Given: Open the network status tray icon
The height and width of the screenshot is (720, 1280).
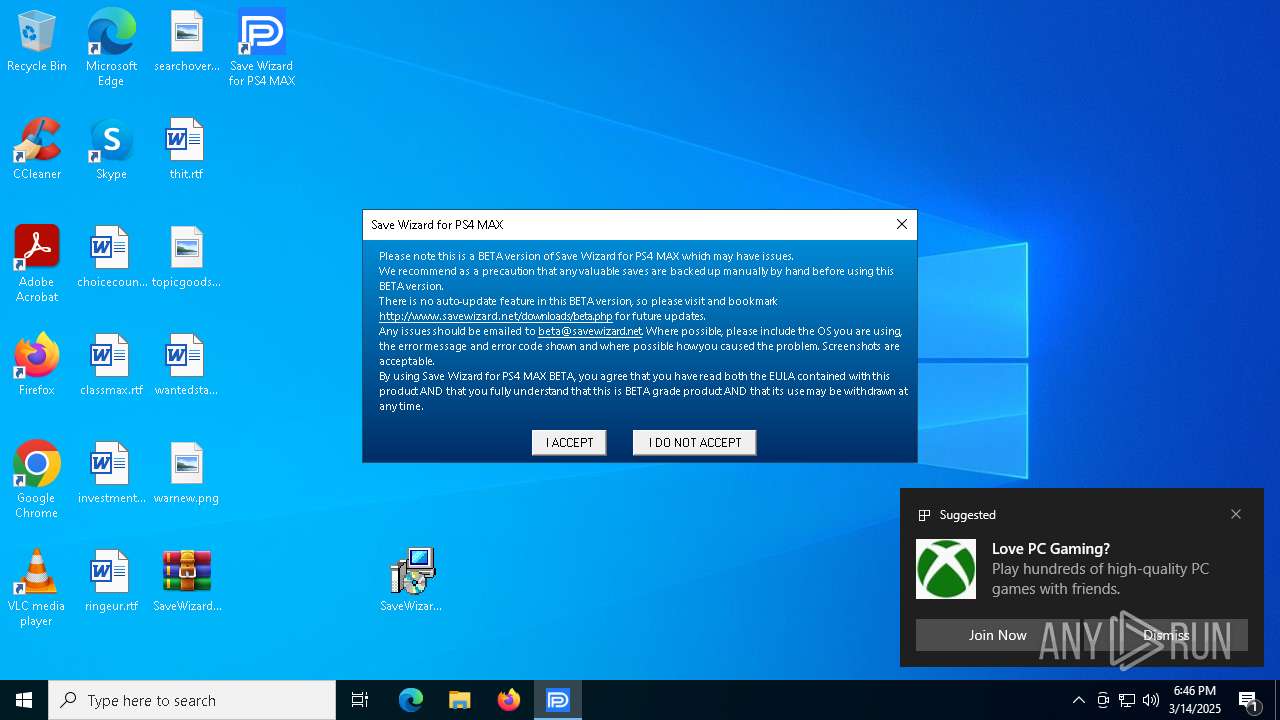Looking at the screenshot, I should pos(1127,700).
